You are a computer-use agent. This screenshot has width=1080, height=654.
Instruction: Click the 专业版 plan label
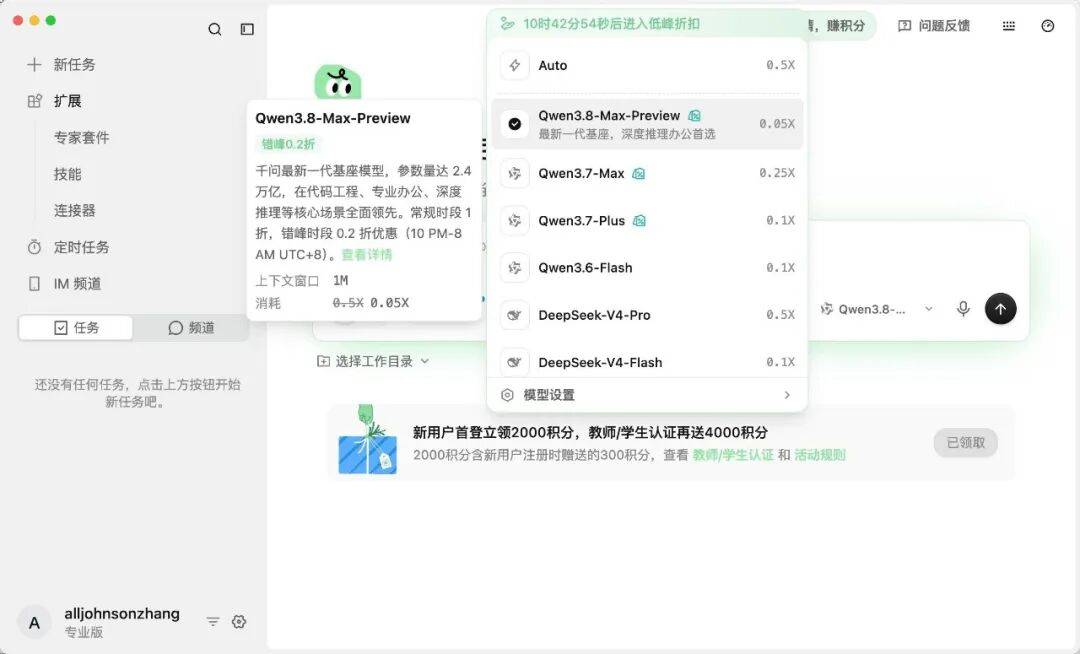click(83, 633)
